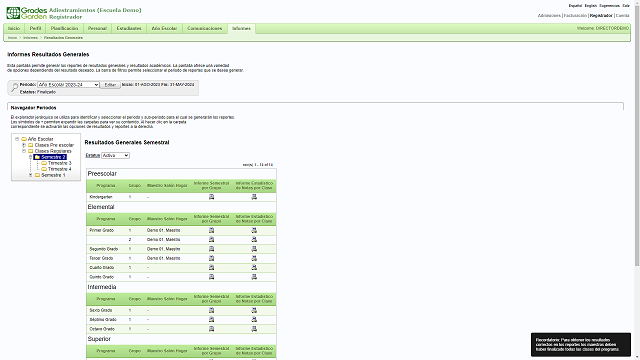
Task: Collapse the Clases Regulares node
Action: pos(24,151)
